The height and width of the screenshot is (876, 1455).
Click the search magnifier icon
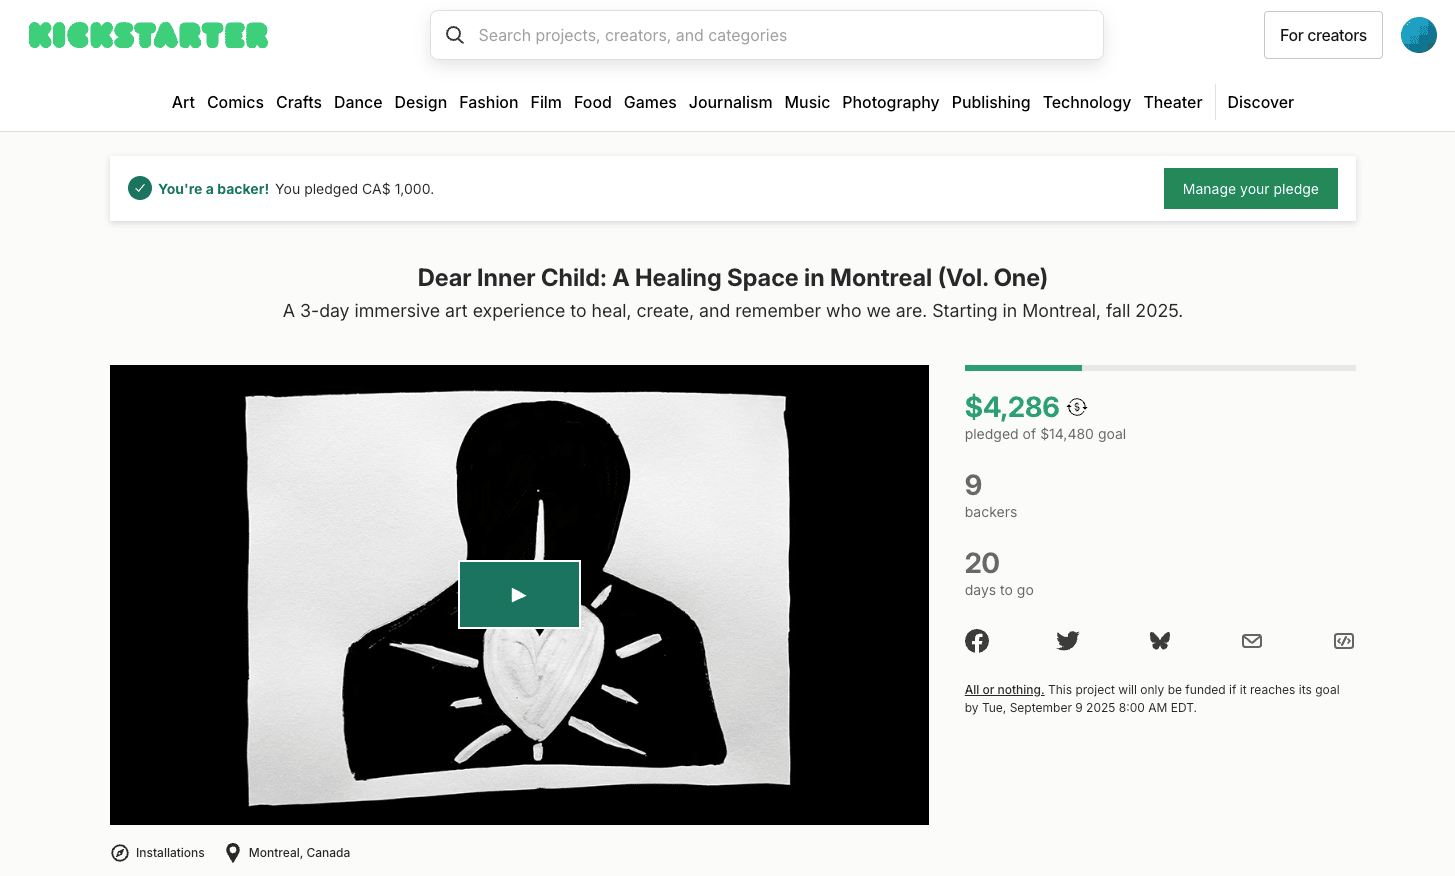pyautogui.click(x=455, y=35)
